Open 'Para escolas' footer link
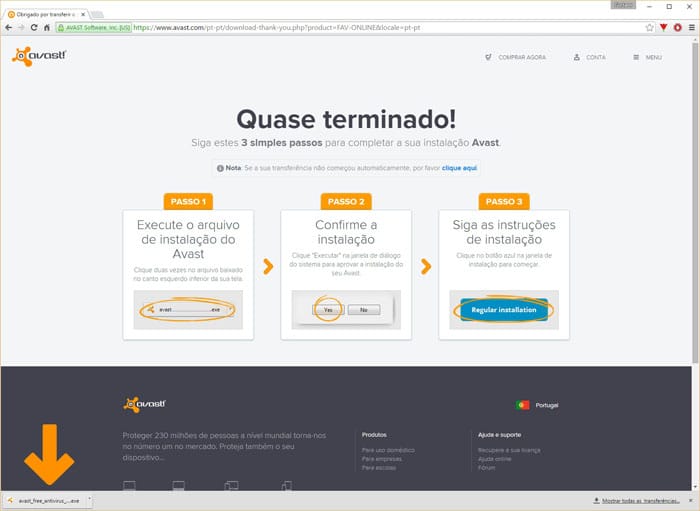 click(379, 468)
